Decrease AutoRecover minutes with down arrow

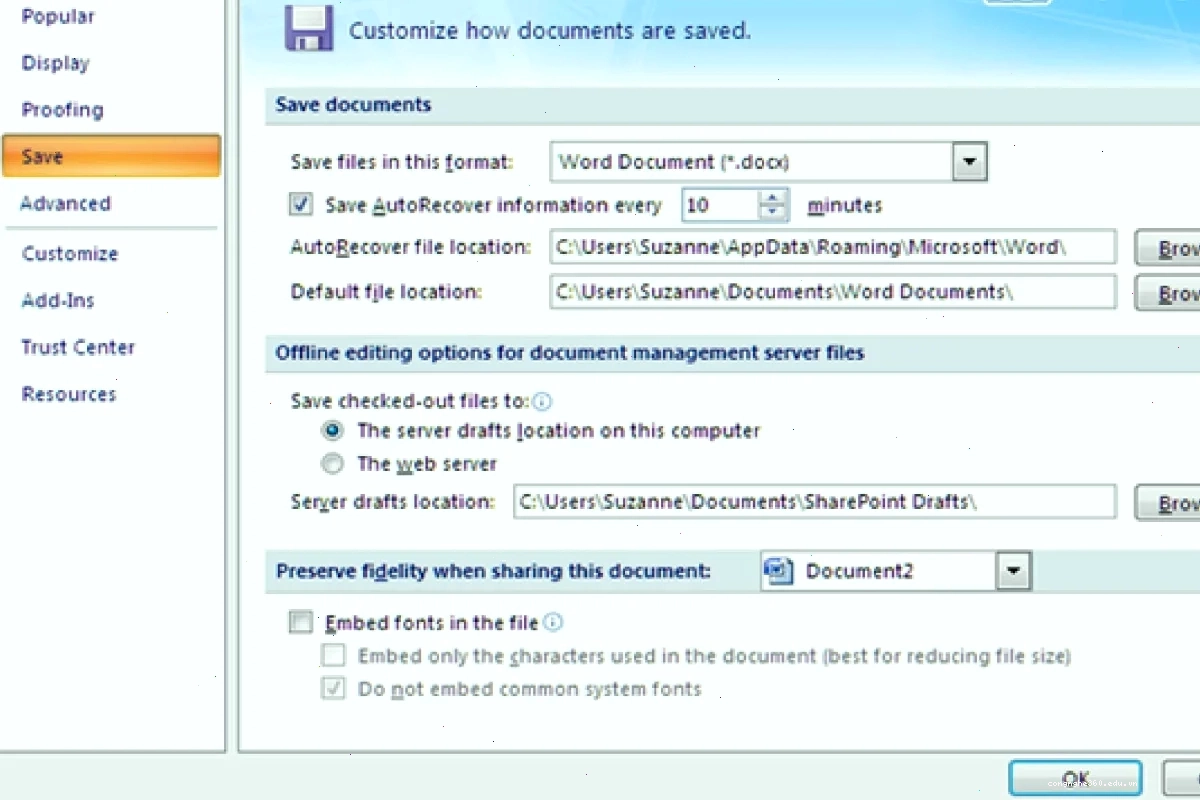tap(774, 213)
